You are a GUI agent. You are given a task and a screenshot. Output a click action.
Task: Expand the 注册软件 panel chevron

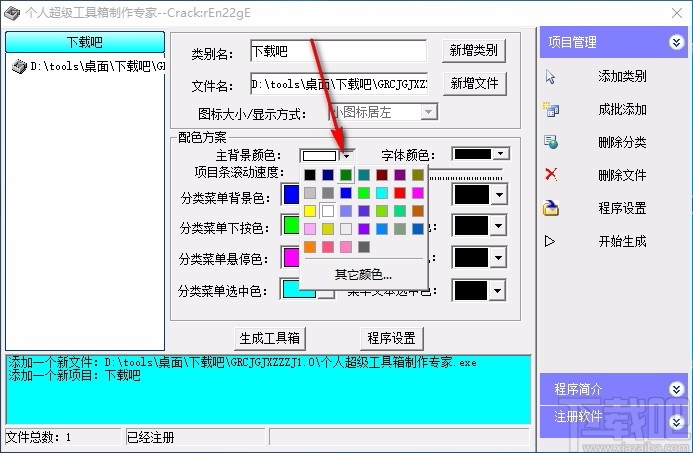pyautogui.click(x=676, y=422)
